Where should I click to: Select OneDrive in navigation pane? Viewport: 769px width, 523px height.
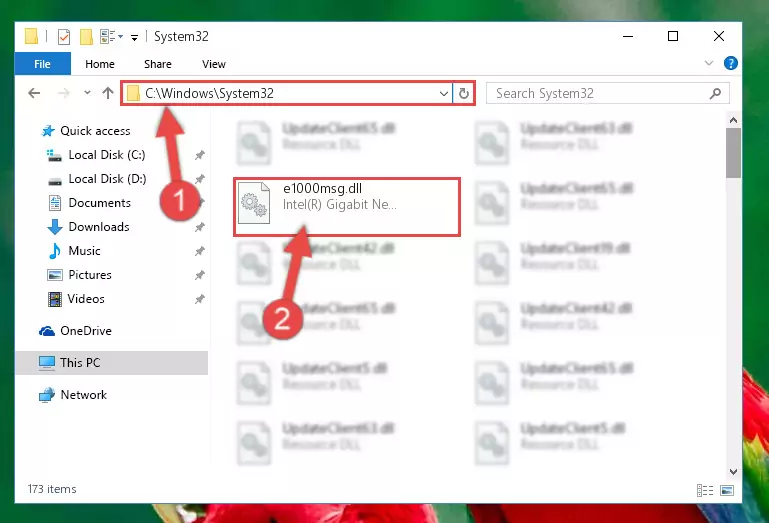coord(86,331)
